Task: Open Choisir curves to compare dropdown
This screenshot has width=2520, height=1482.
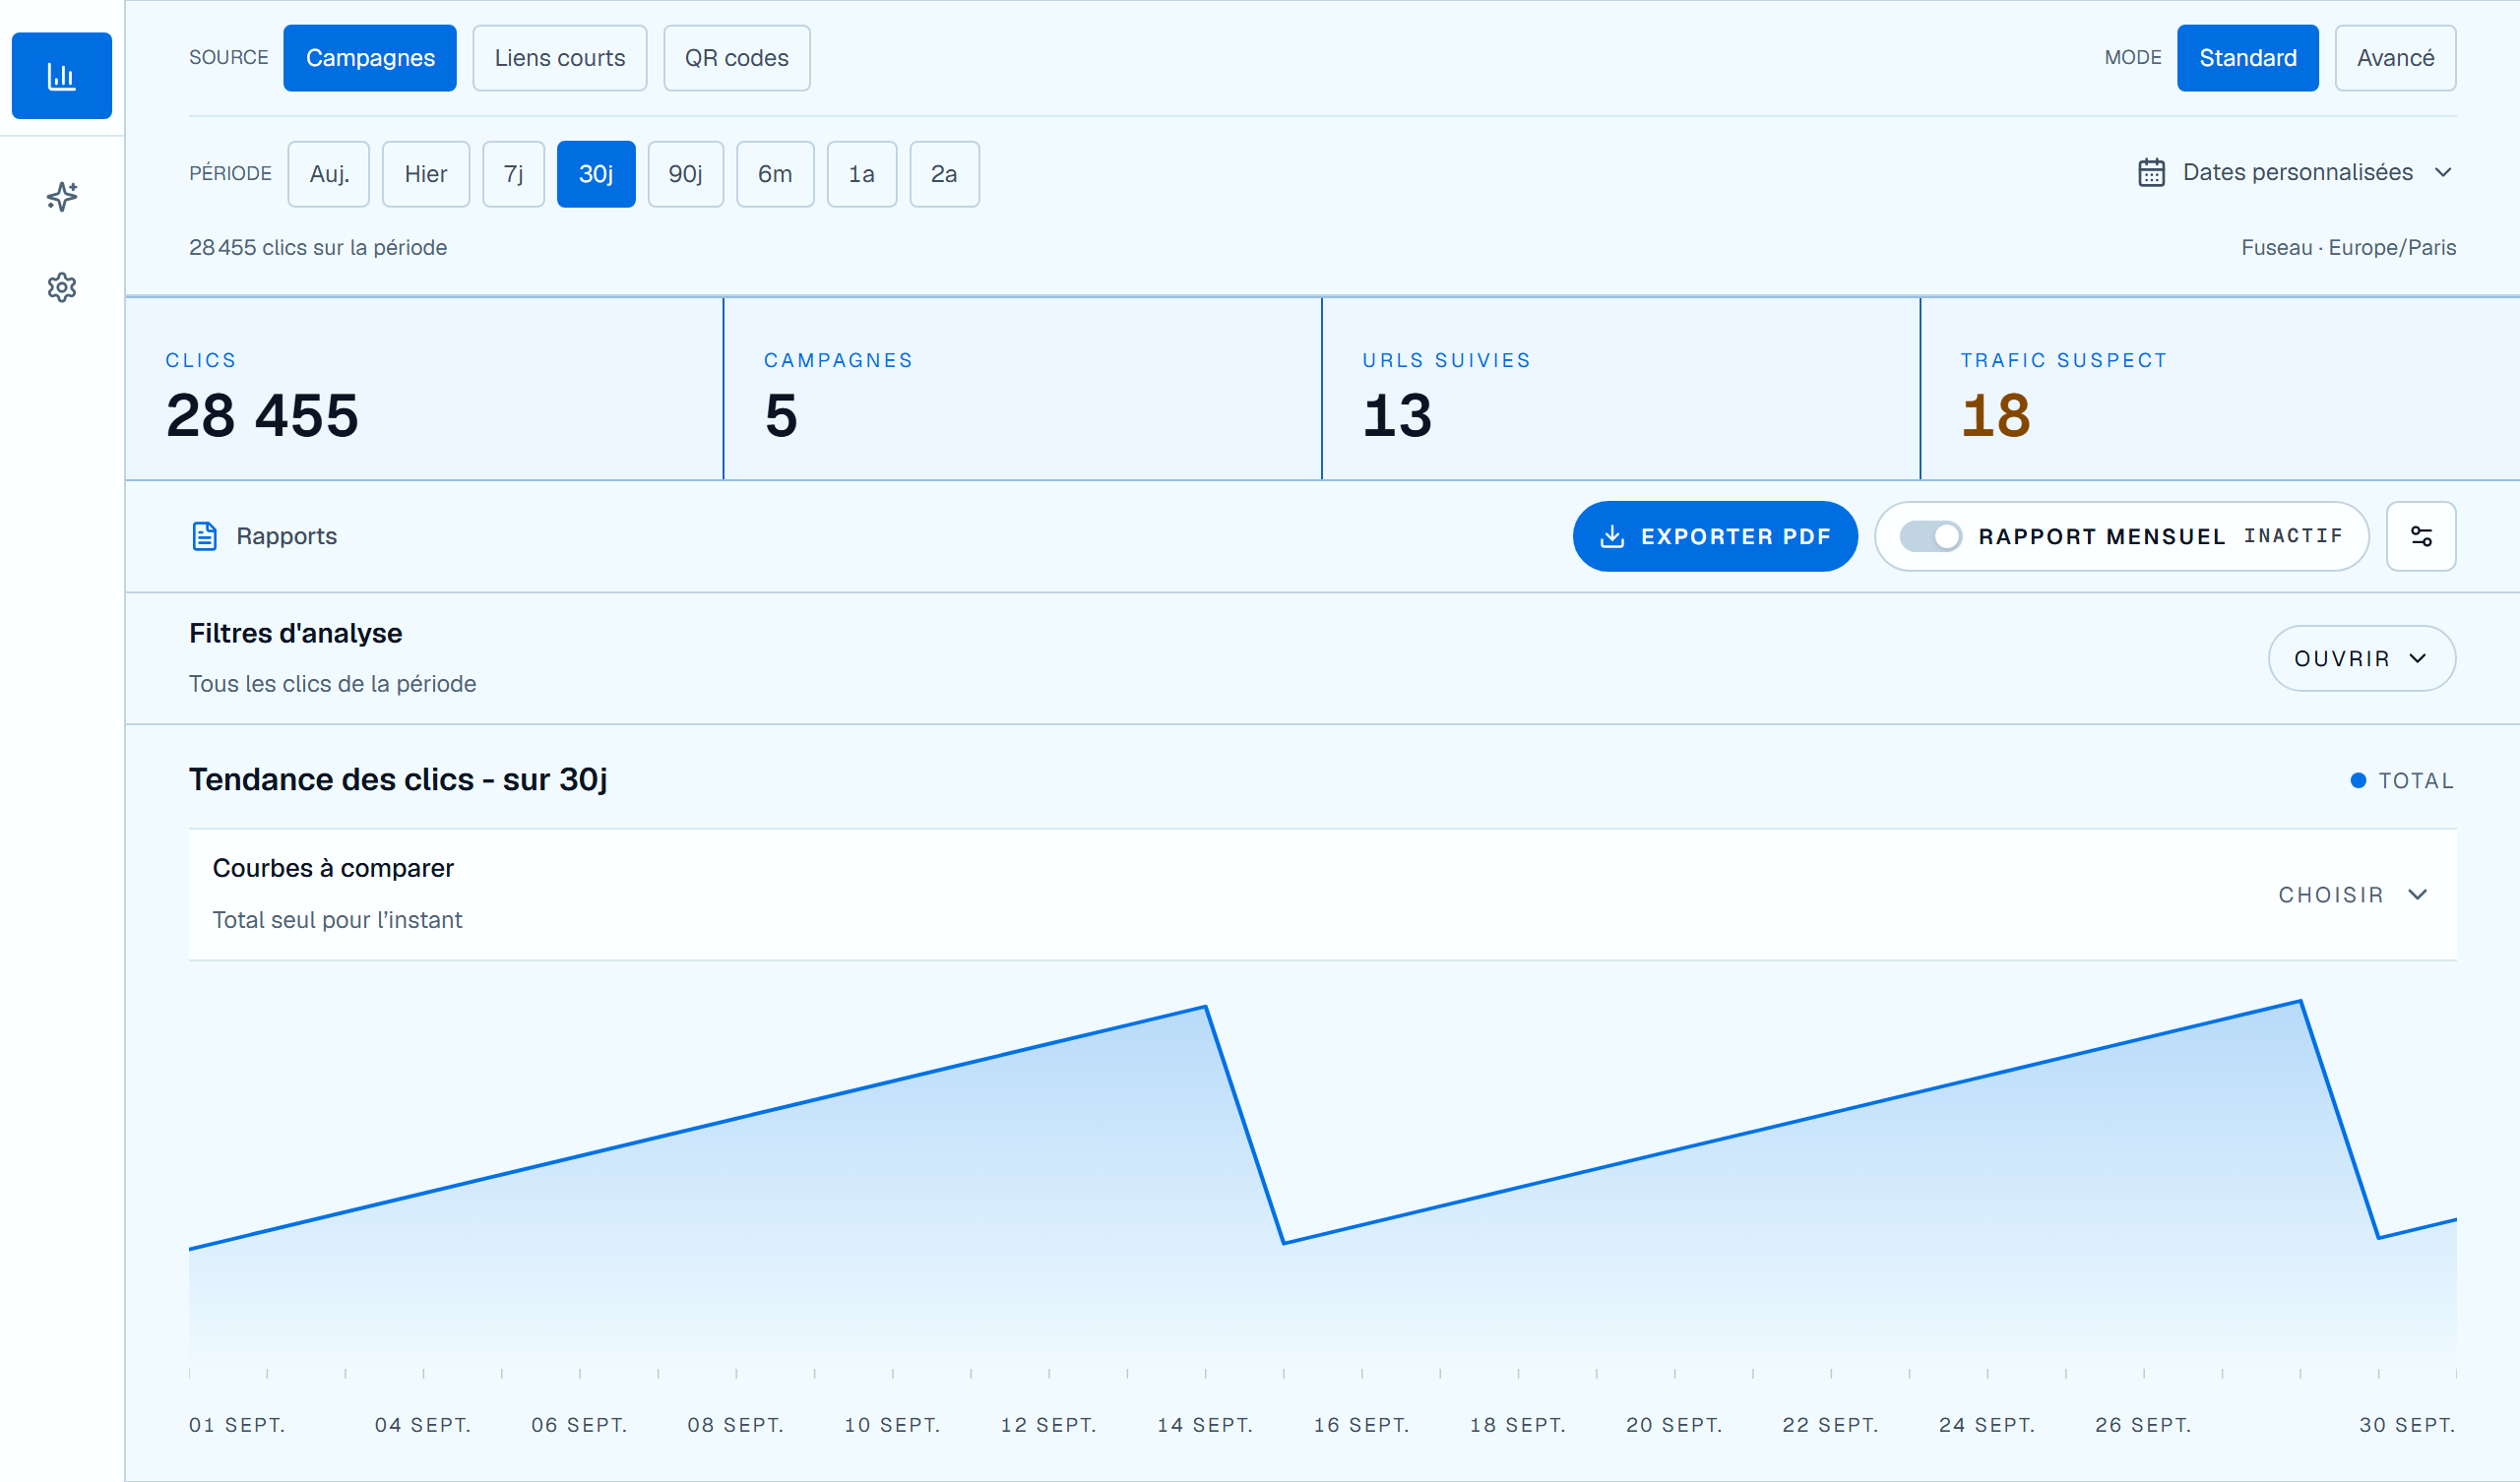Action: click(x=2352, y=895)
